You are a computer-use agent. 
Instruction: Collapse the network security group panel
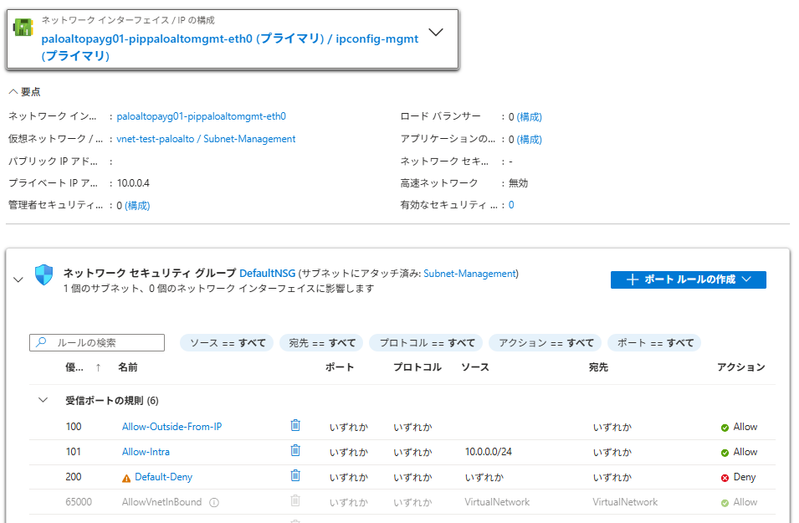point(18,279)
